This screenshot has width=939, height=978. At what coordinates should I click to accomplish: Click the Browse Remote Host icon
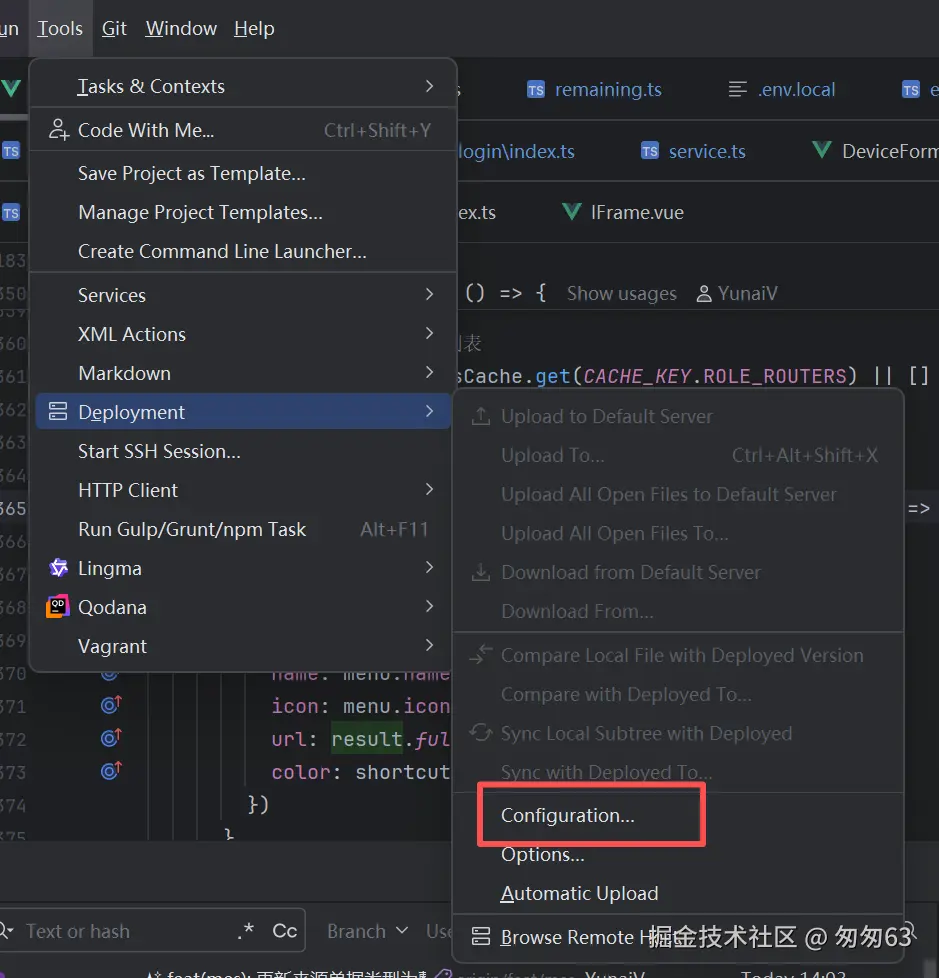click(480, 936)
